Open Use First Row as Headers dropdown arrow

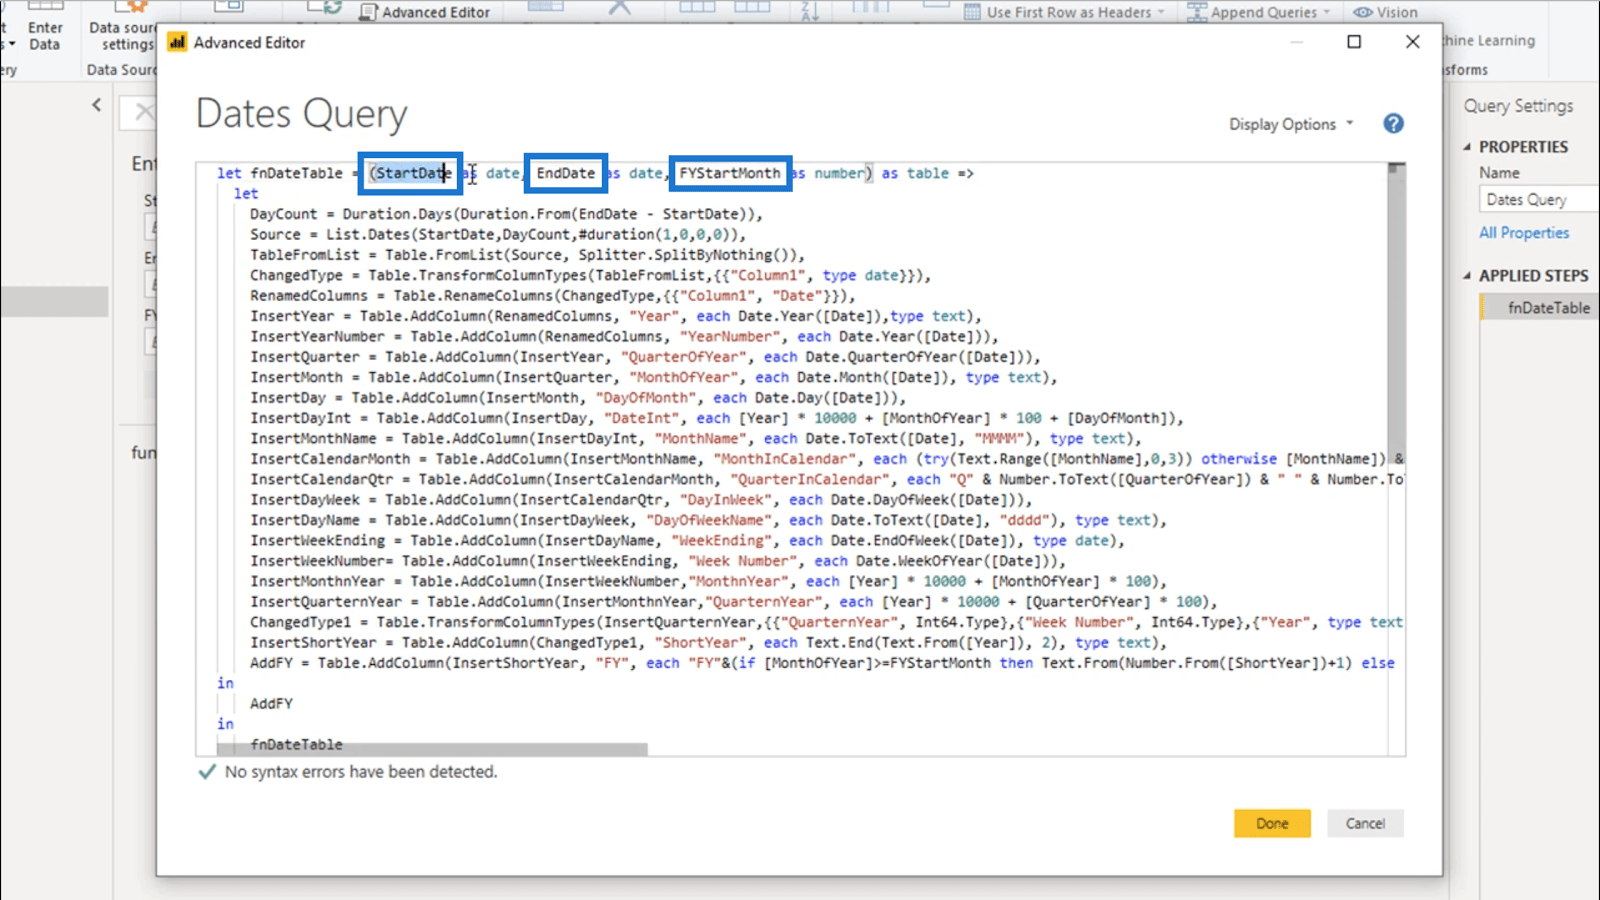coord(1161,12)
